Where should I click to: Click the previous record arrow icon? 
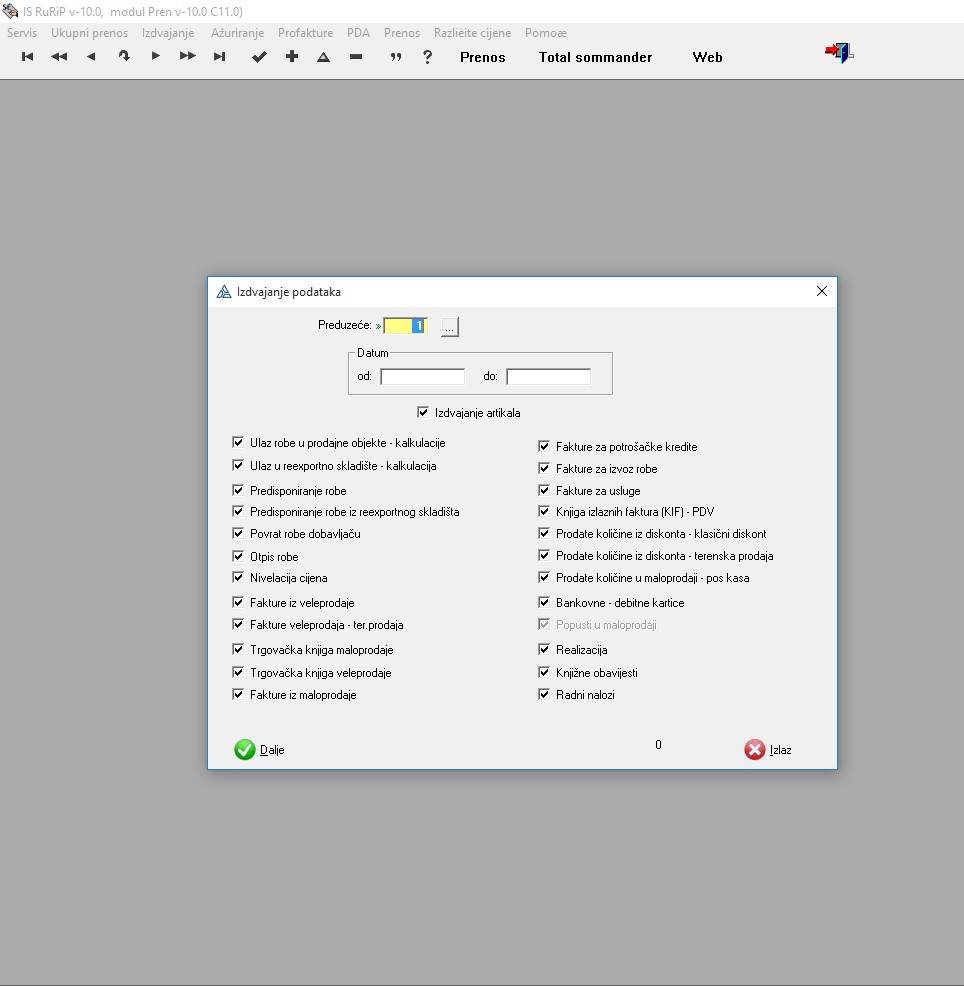[91, 57]
